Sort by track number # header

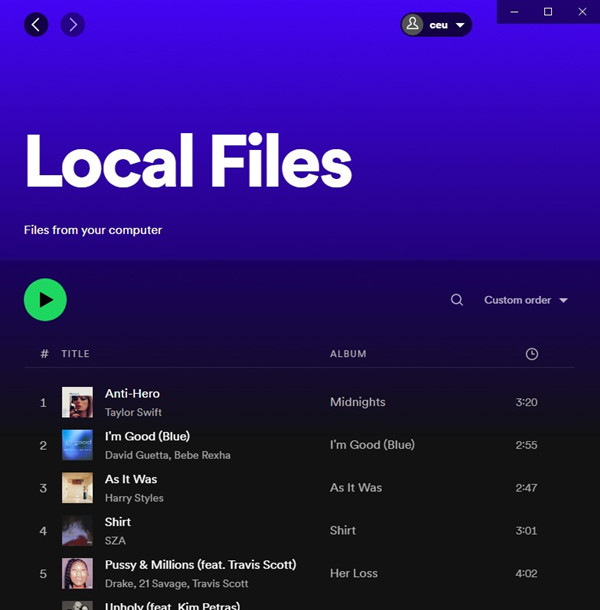[x=44, y=354]
